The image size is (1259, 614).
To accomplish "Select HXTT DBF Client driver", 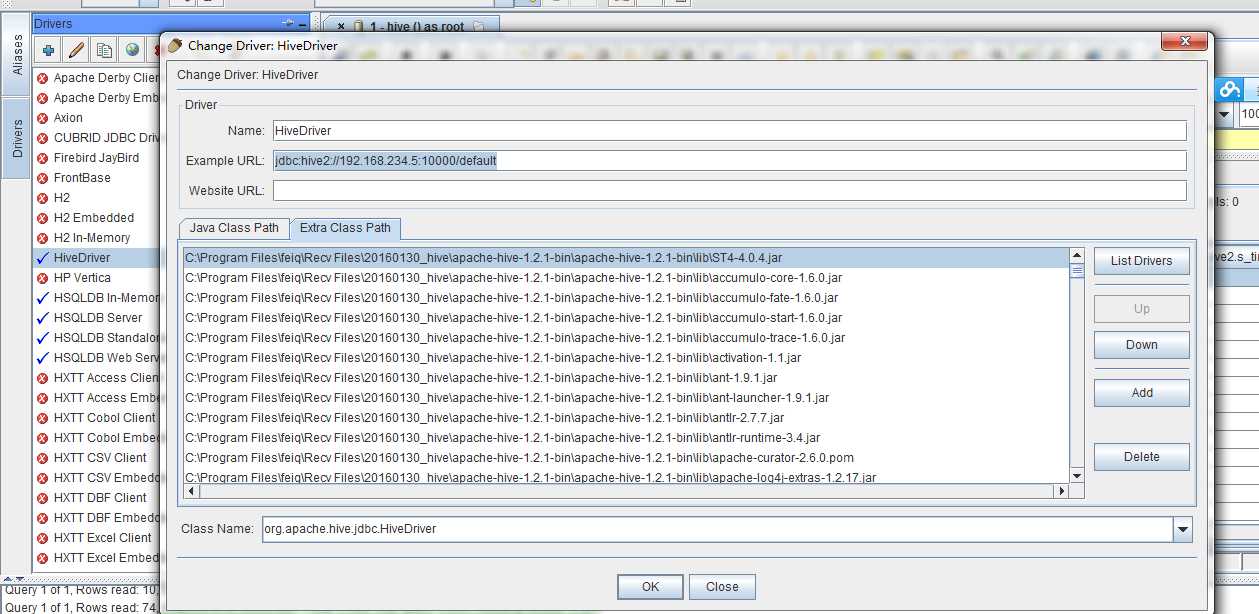I will coord(97,498).
